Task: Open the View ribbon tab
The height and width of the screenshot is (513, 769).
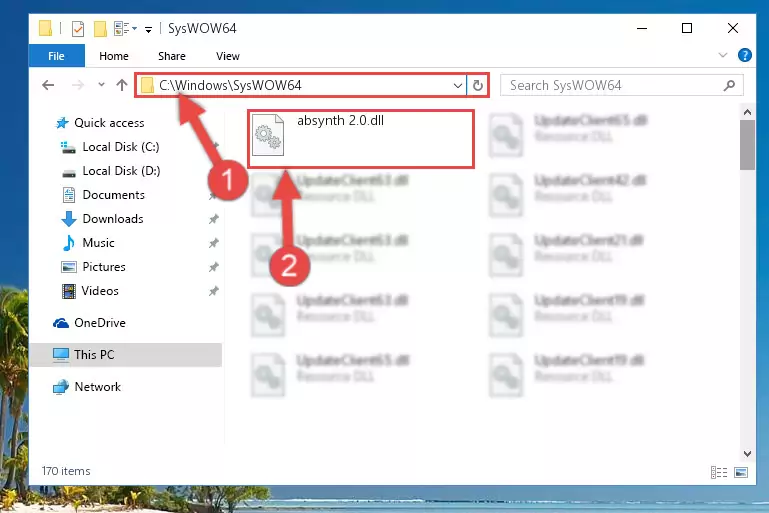Action: (x=228, y=56)
